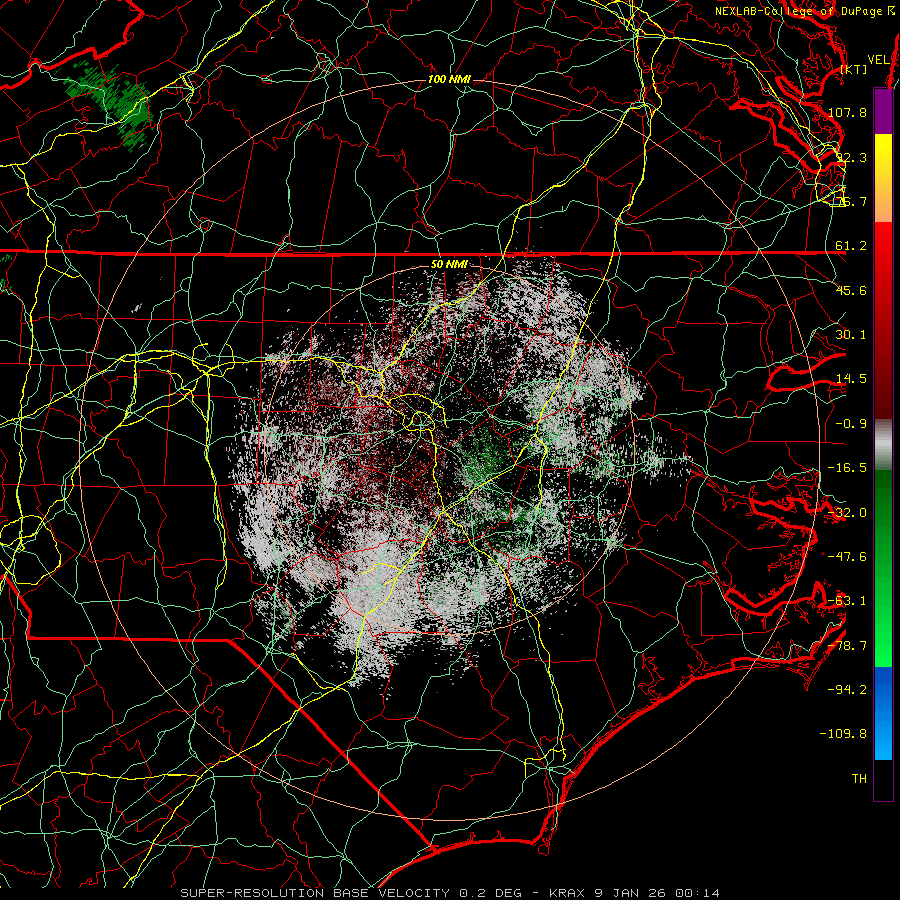Select the -0.9 velocity scale label
900x900 pixels.
[x=851, y=424]
